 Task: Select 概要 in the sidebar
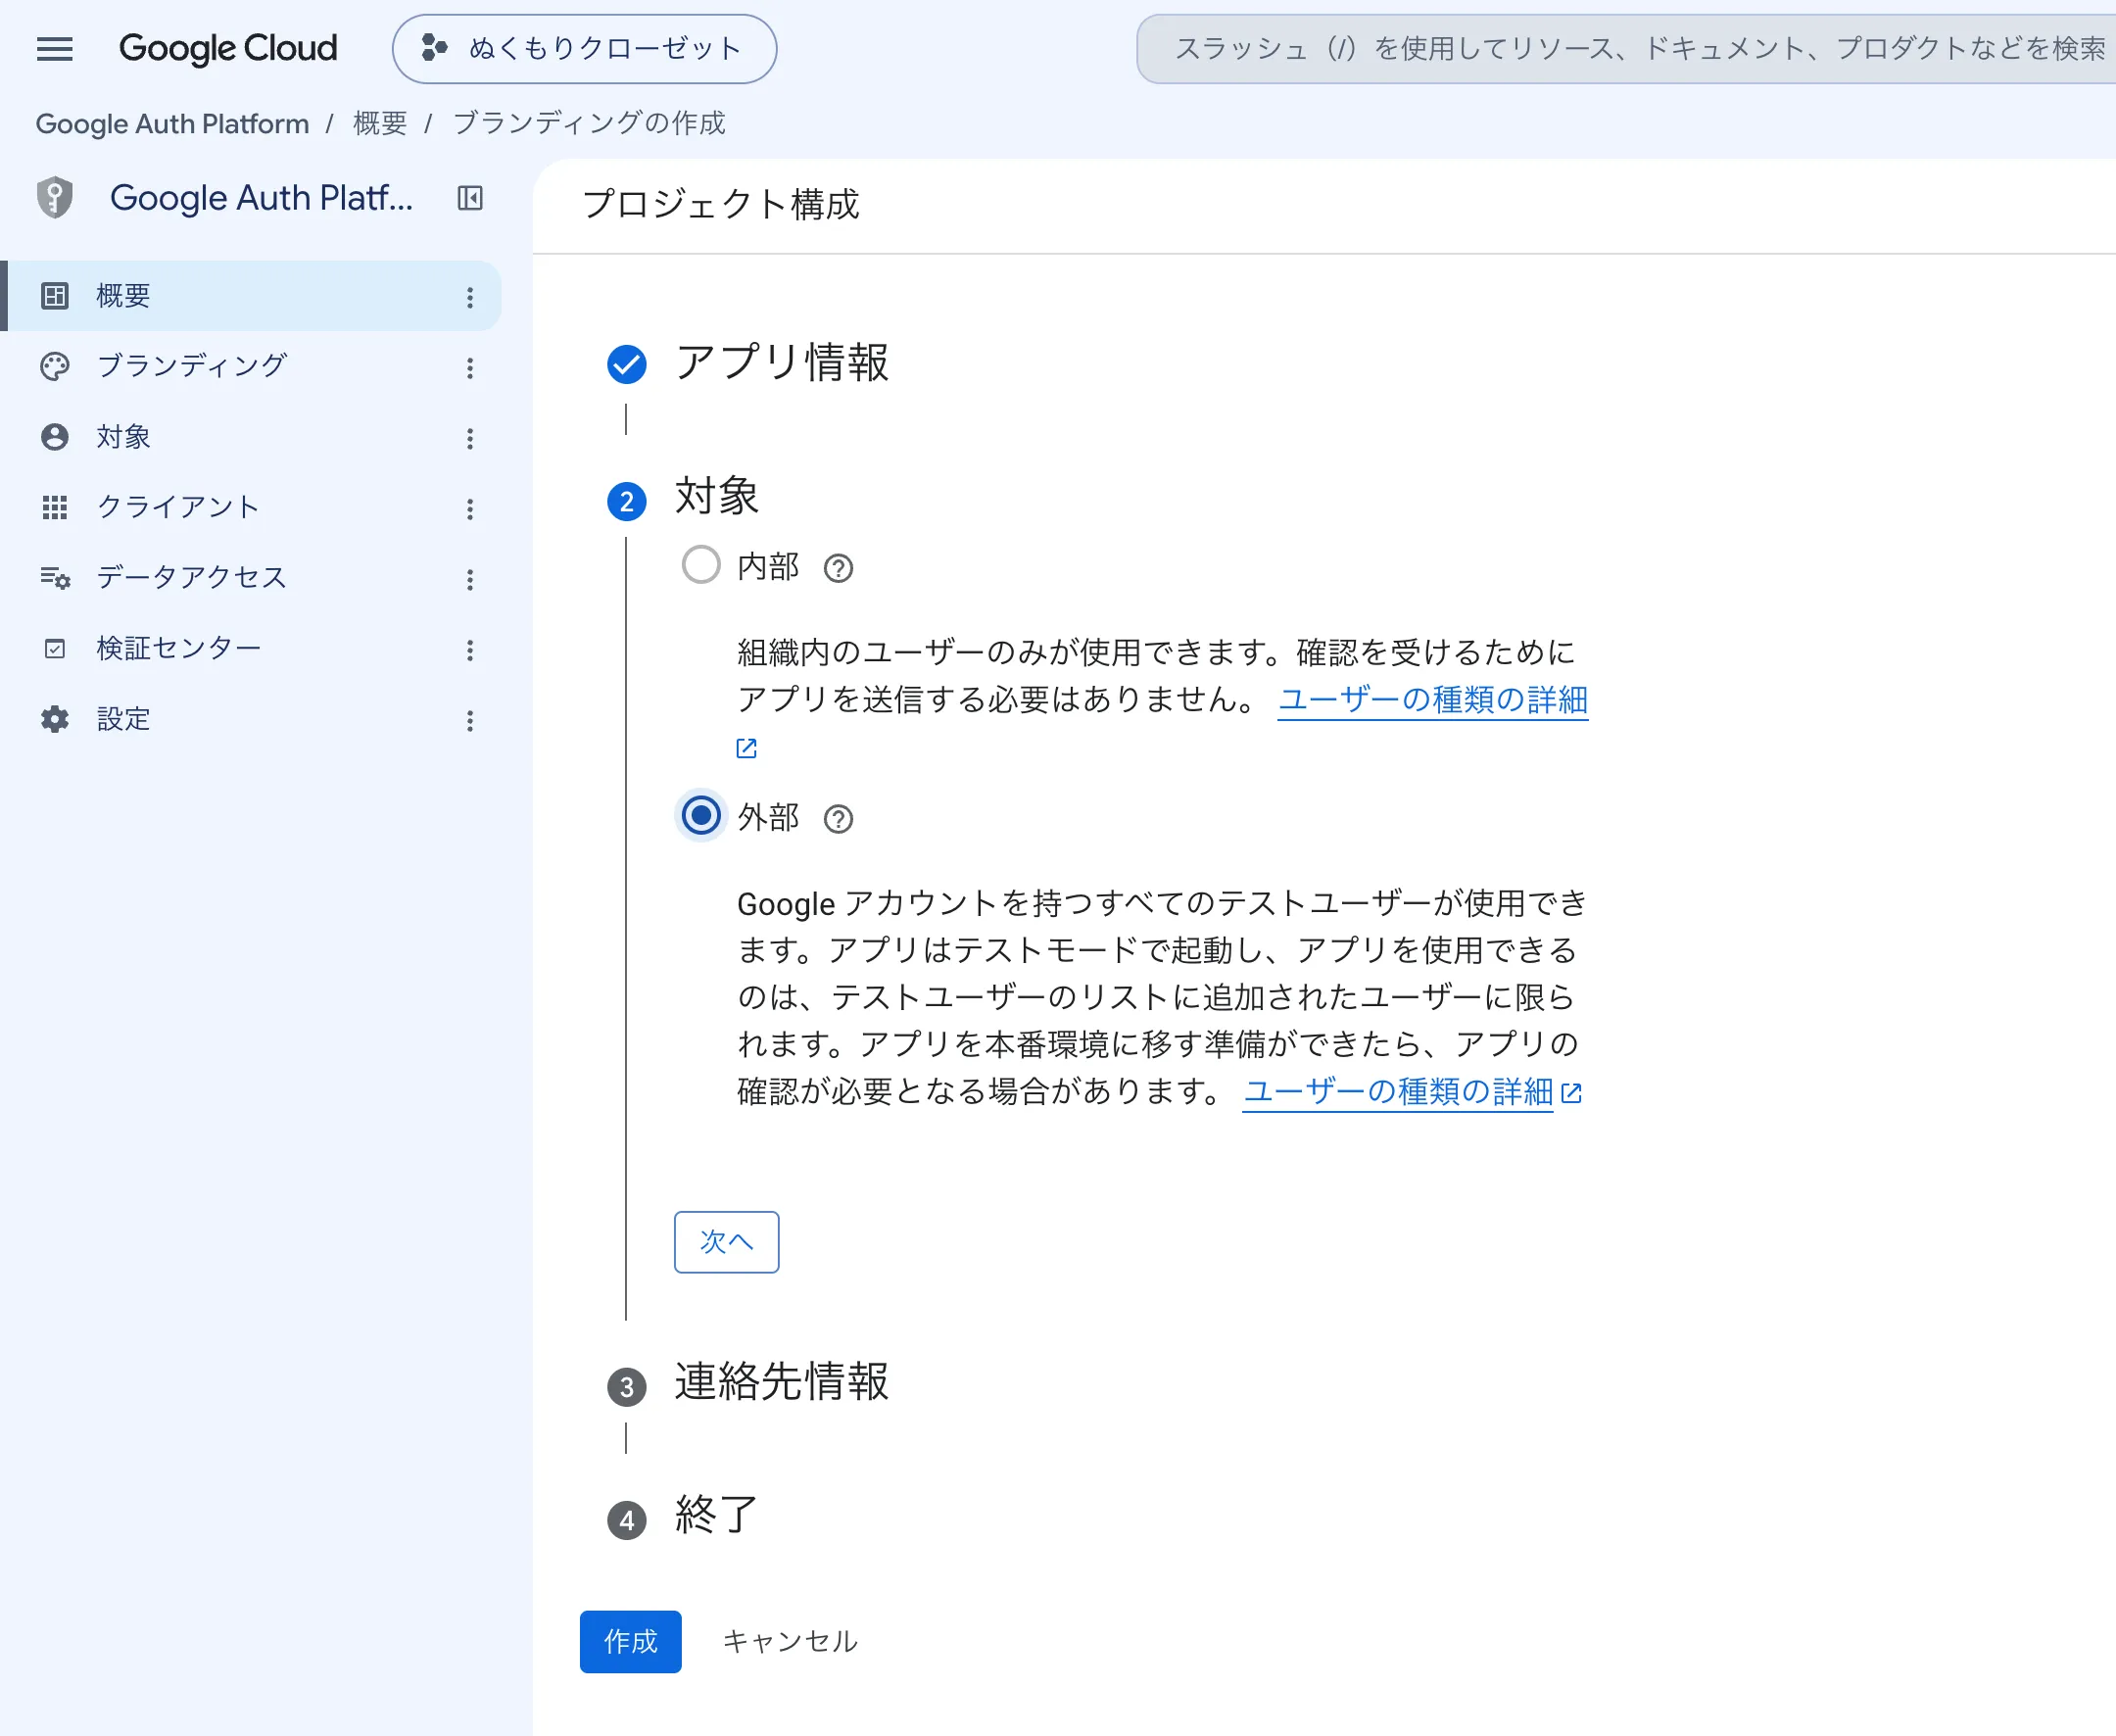point(250,296)
